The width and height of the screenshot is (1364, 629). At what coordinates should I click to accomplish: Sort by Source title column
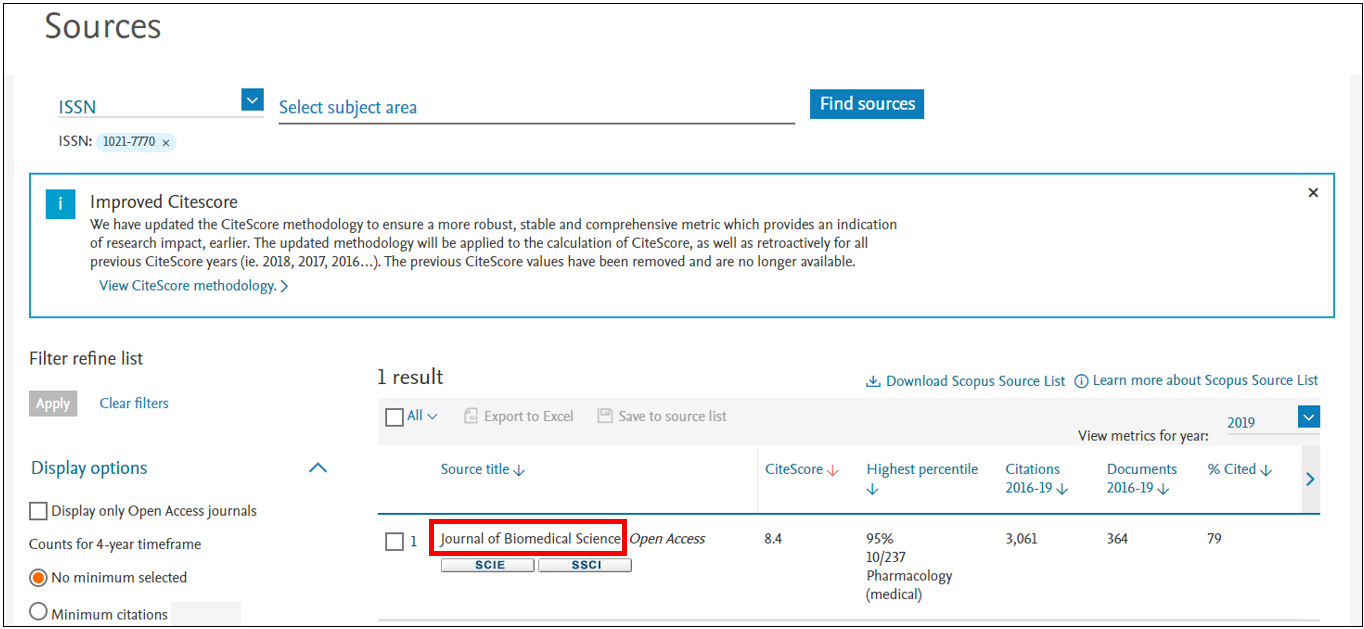[483, 470]
